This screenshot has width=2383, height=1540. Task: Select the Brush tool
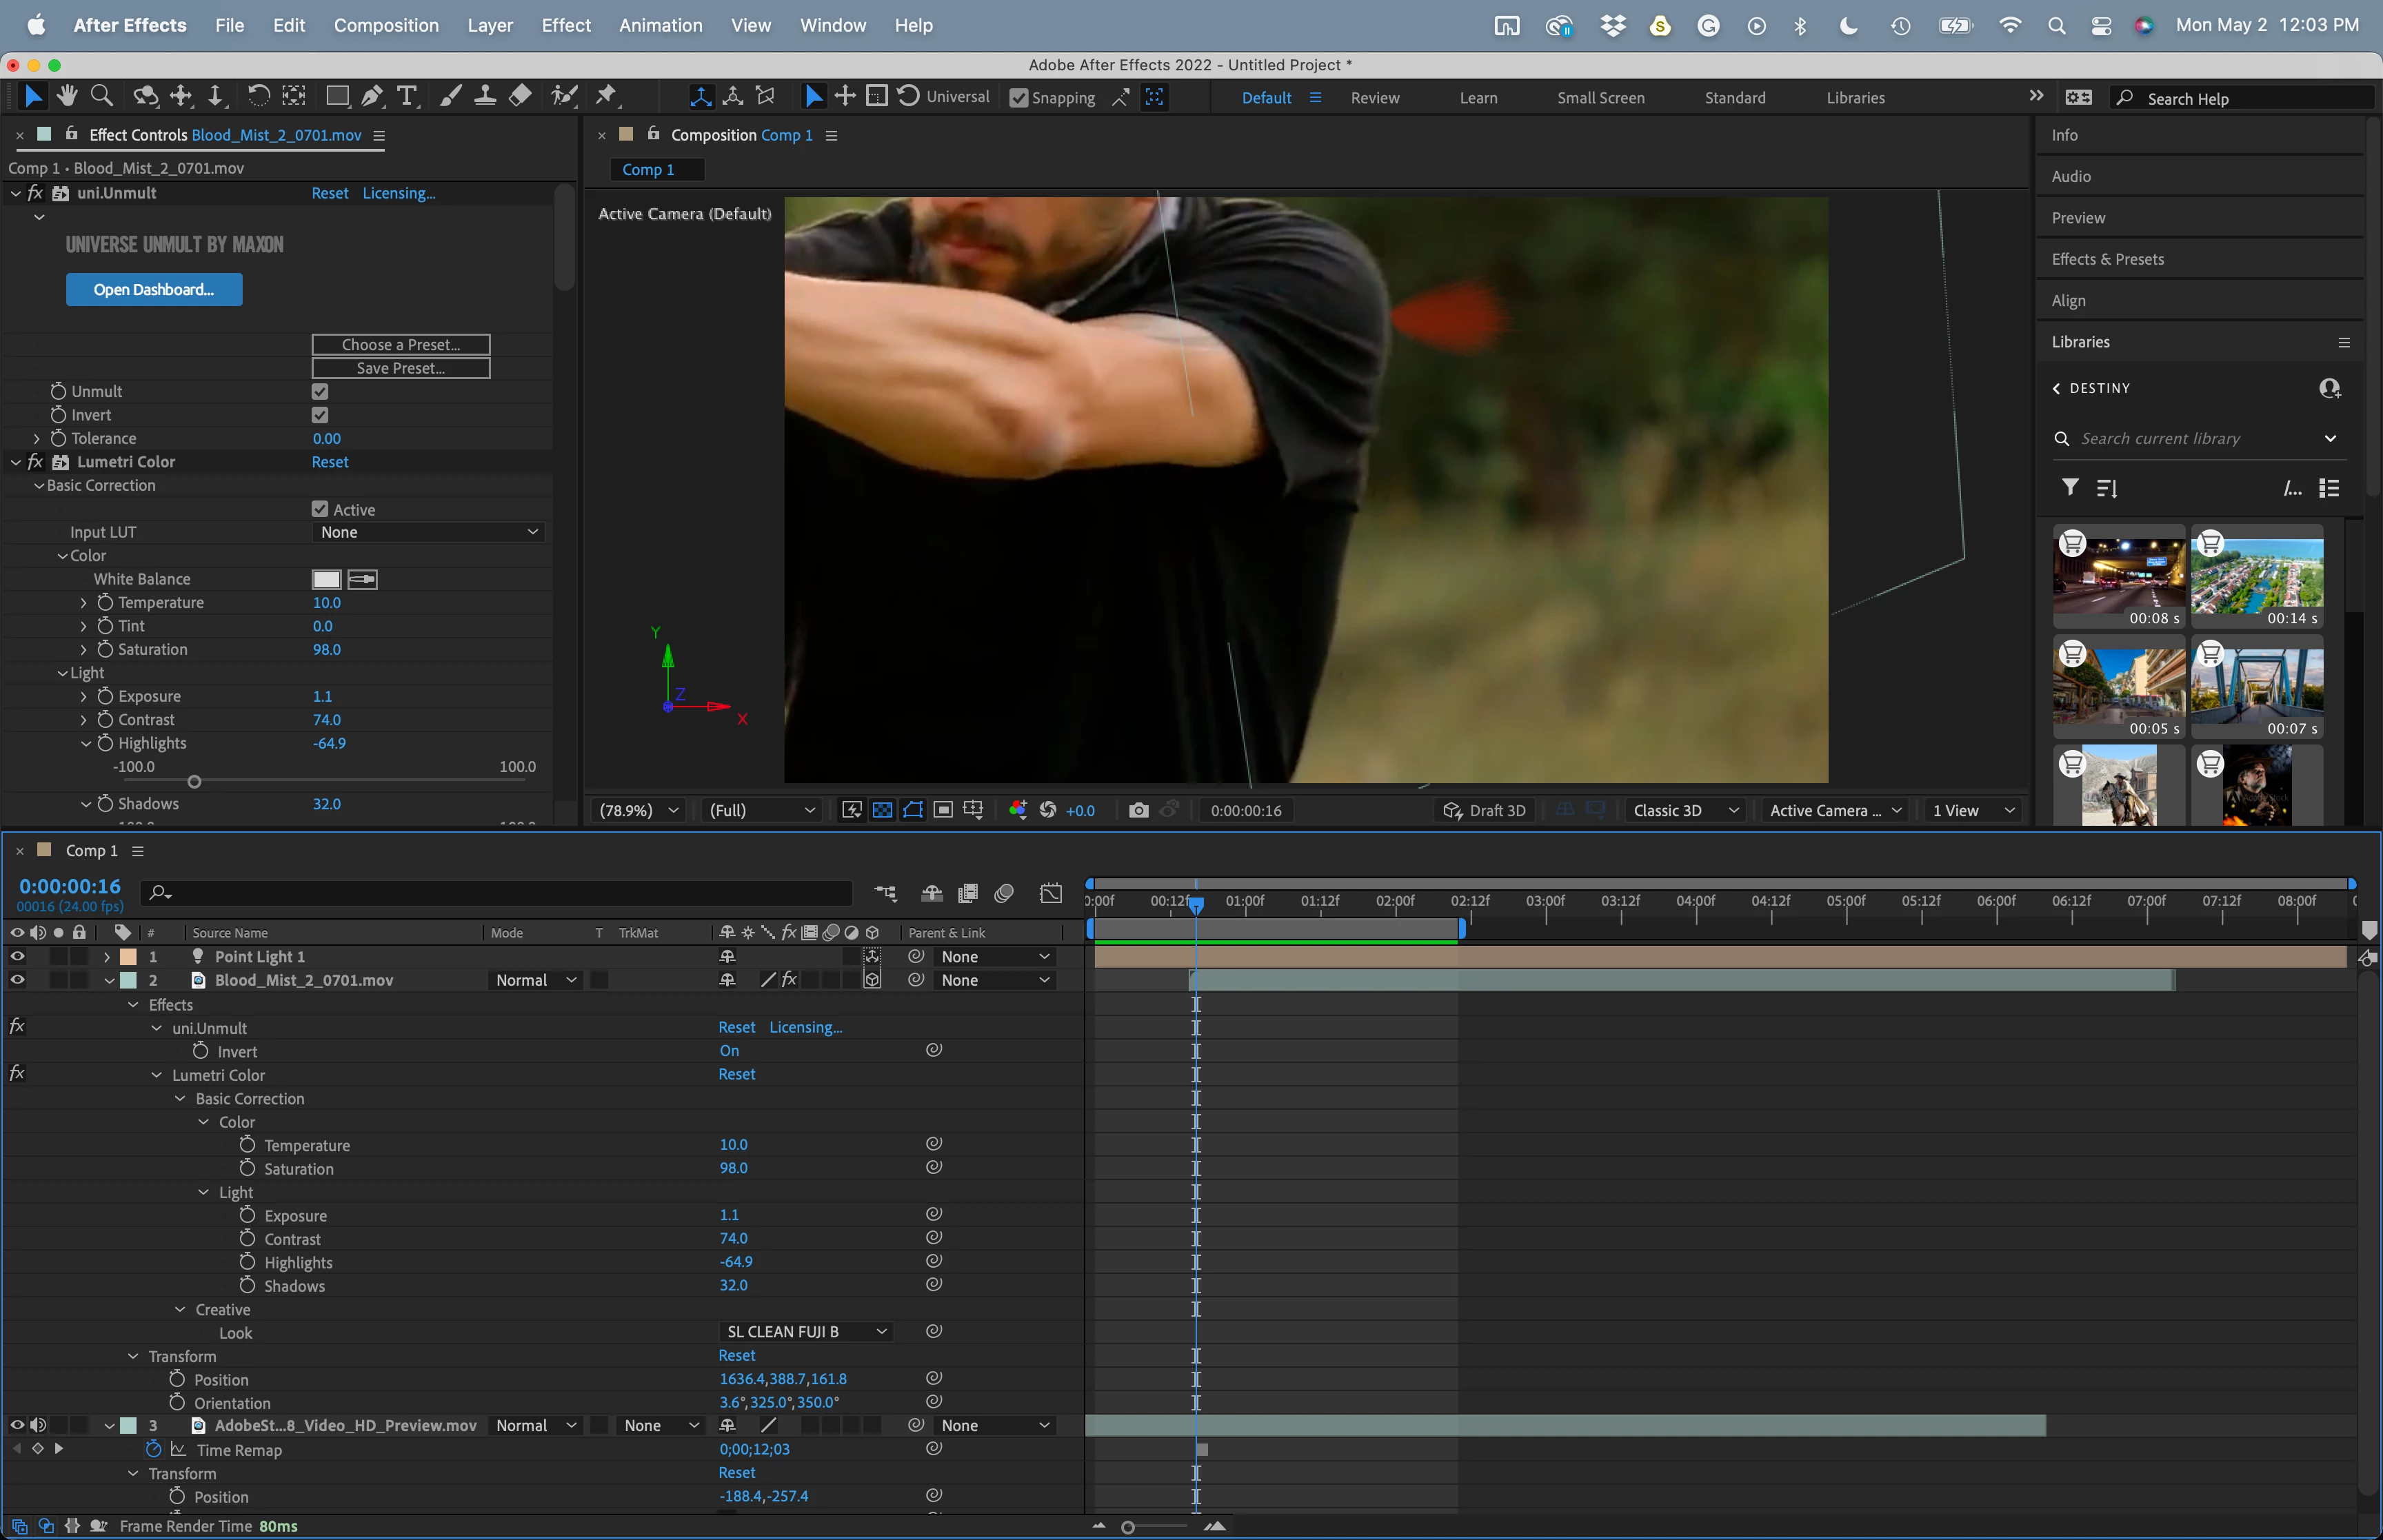tap(451, 96)
